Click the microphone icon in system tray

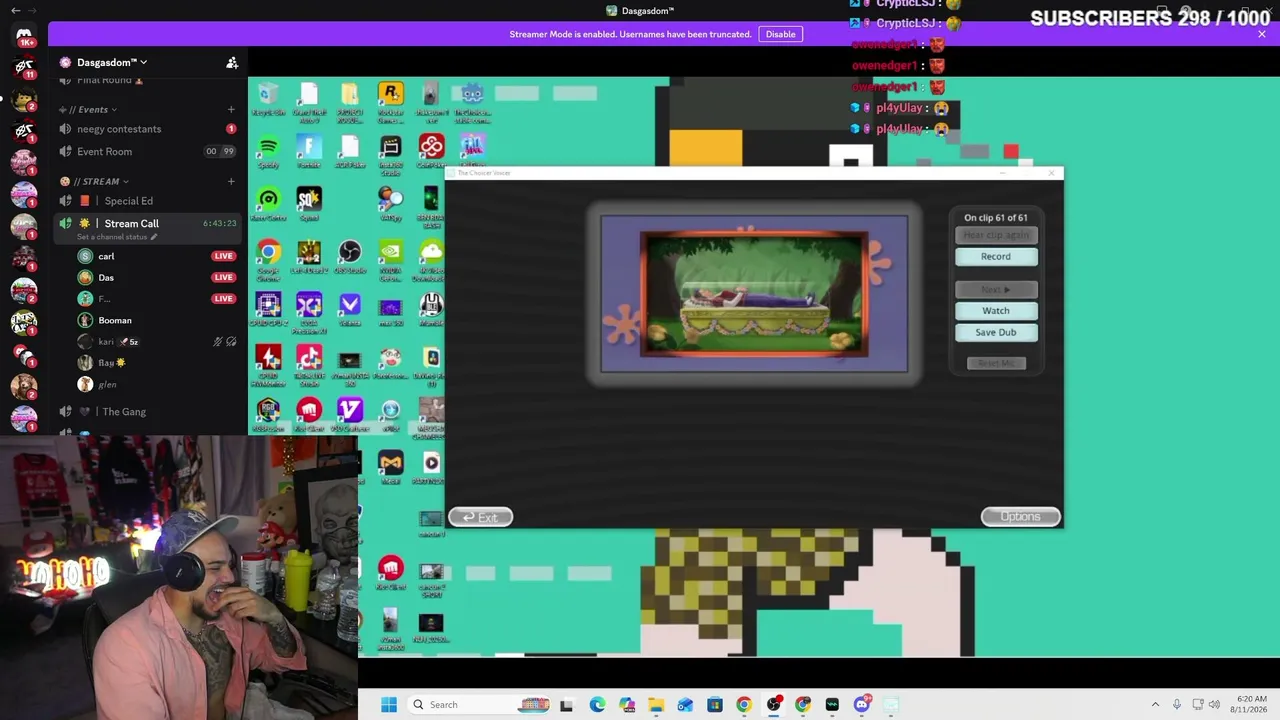click(x=1177, y=704)
